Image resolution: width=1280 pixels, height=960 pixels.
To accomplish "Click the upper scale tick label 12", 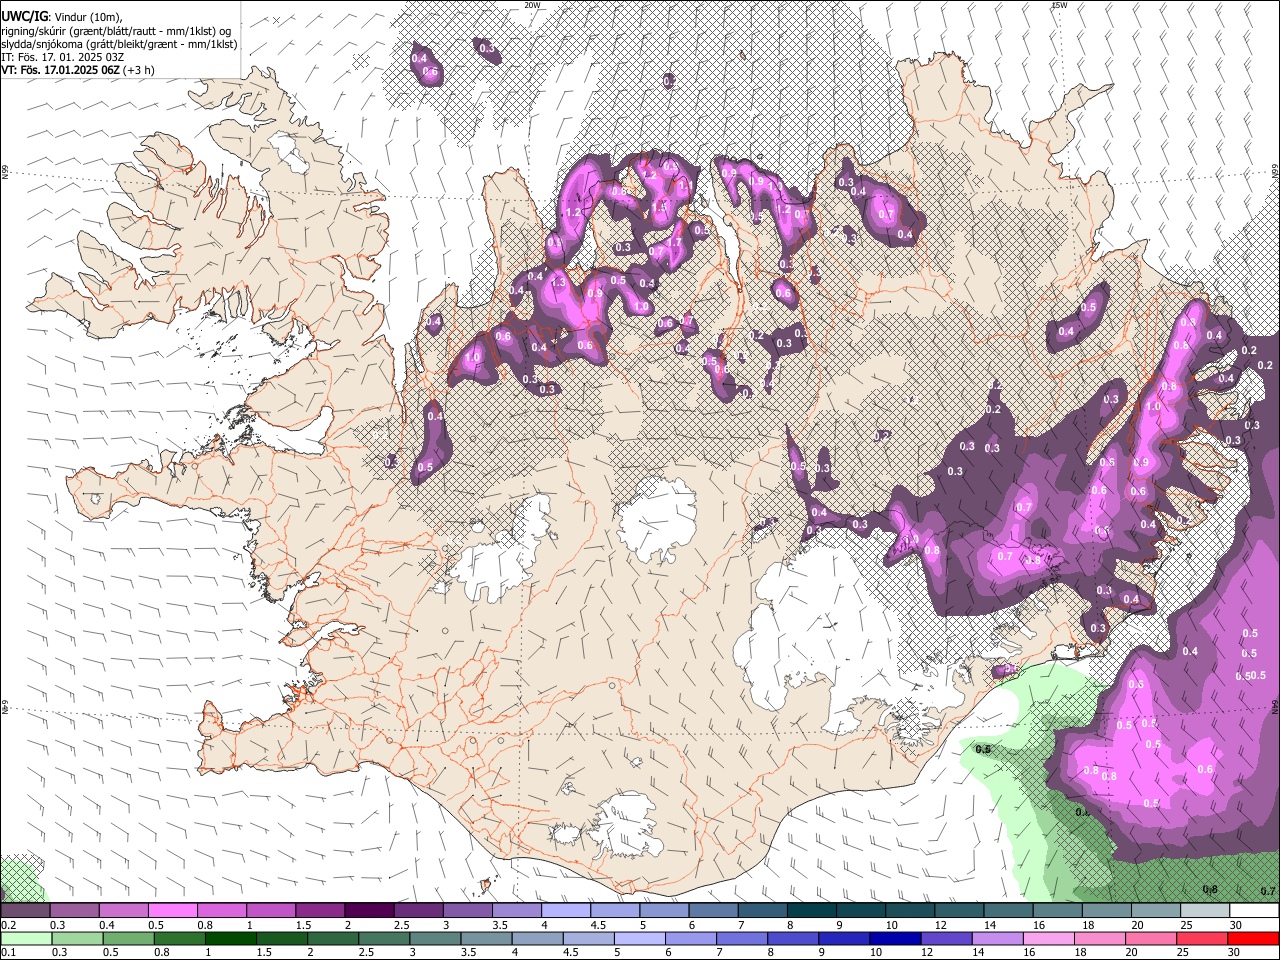I will point(941,925).
